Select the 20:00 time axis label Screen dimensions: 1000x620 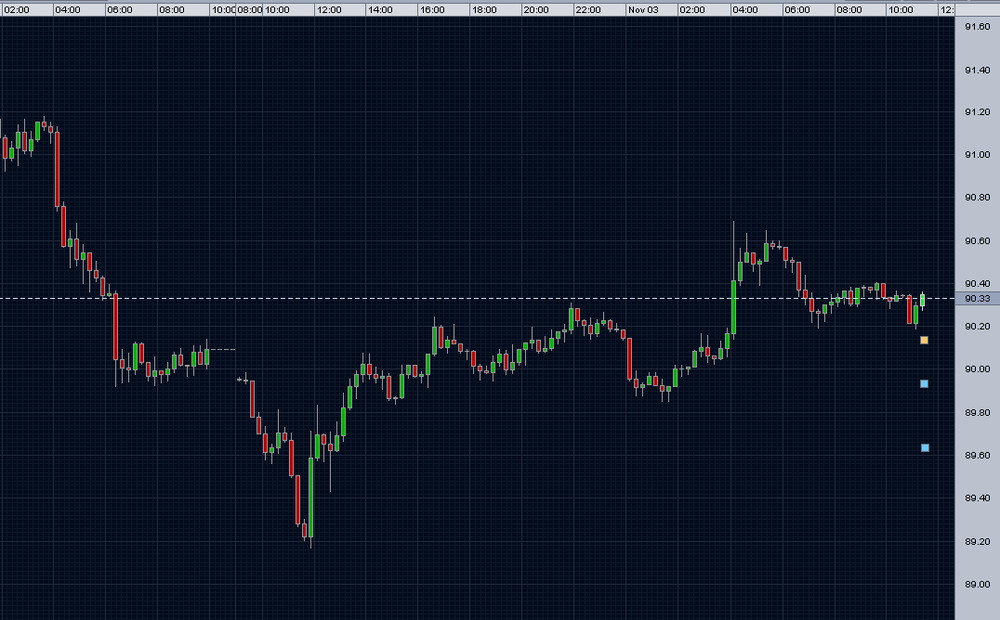click(x=536, y=10)
